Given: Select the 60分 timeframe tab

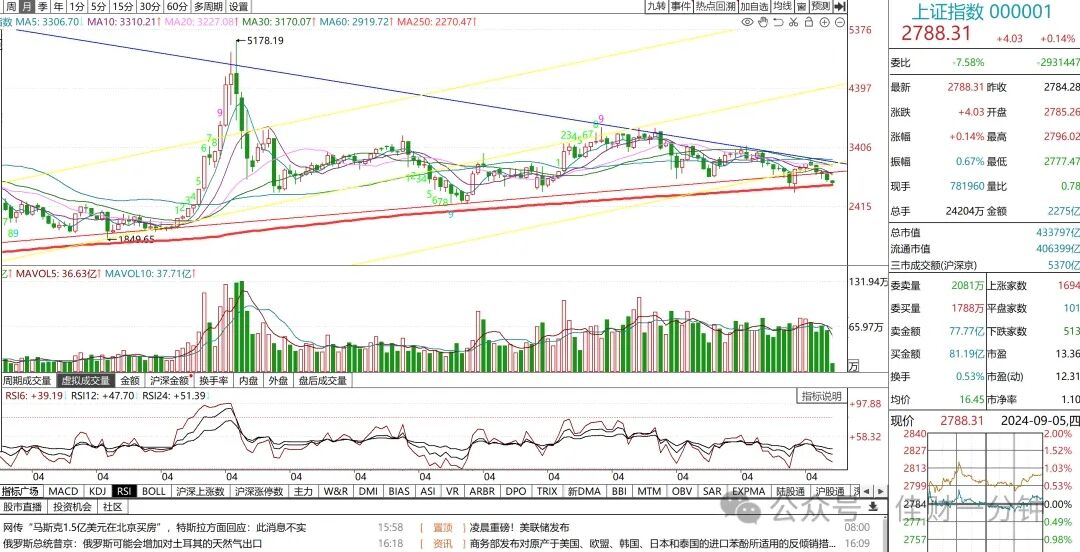Looking at the screenshot, I should click(177, 6).
